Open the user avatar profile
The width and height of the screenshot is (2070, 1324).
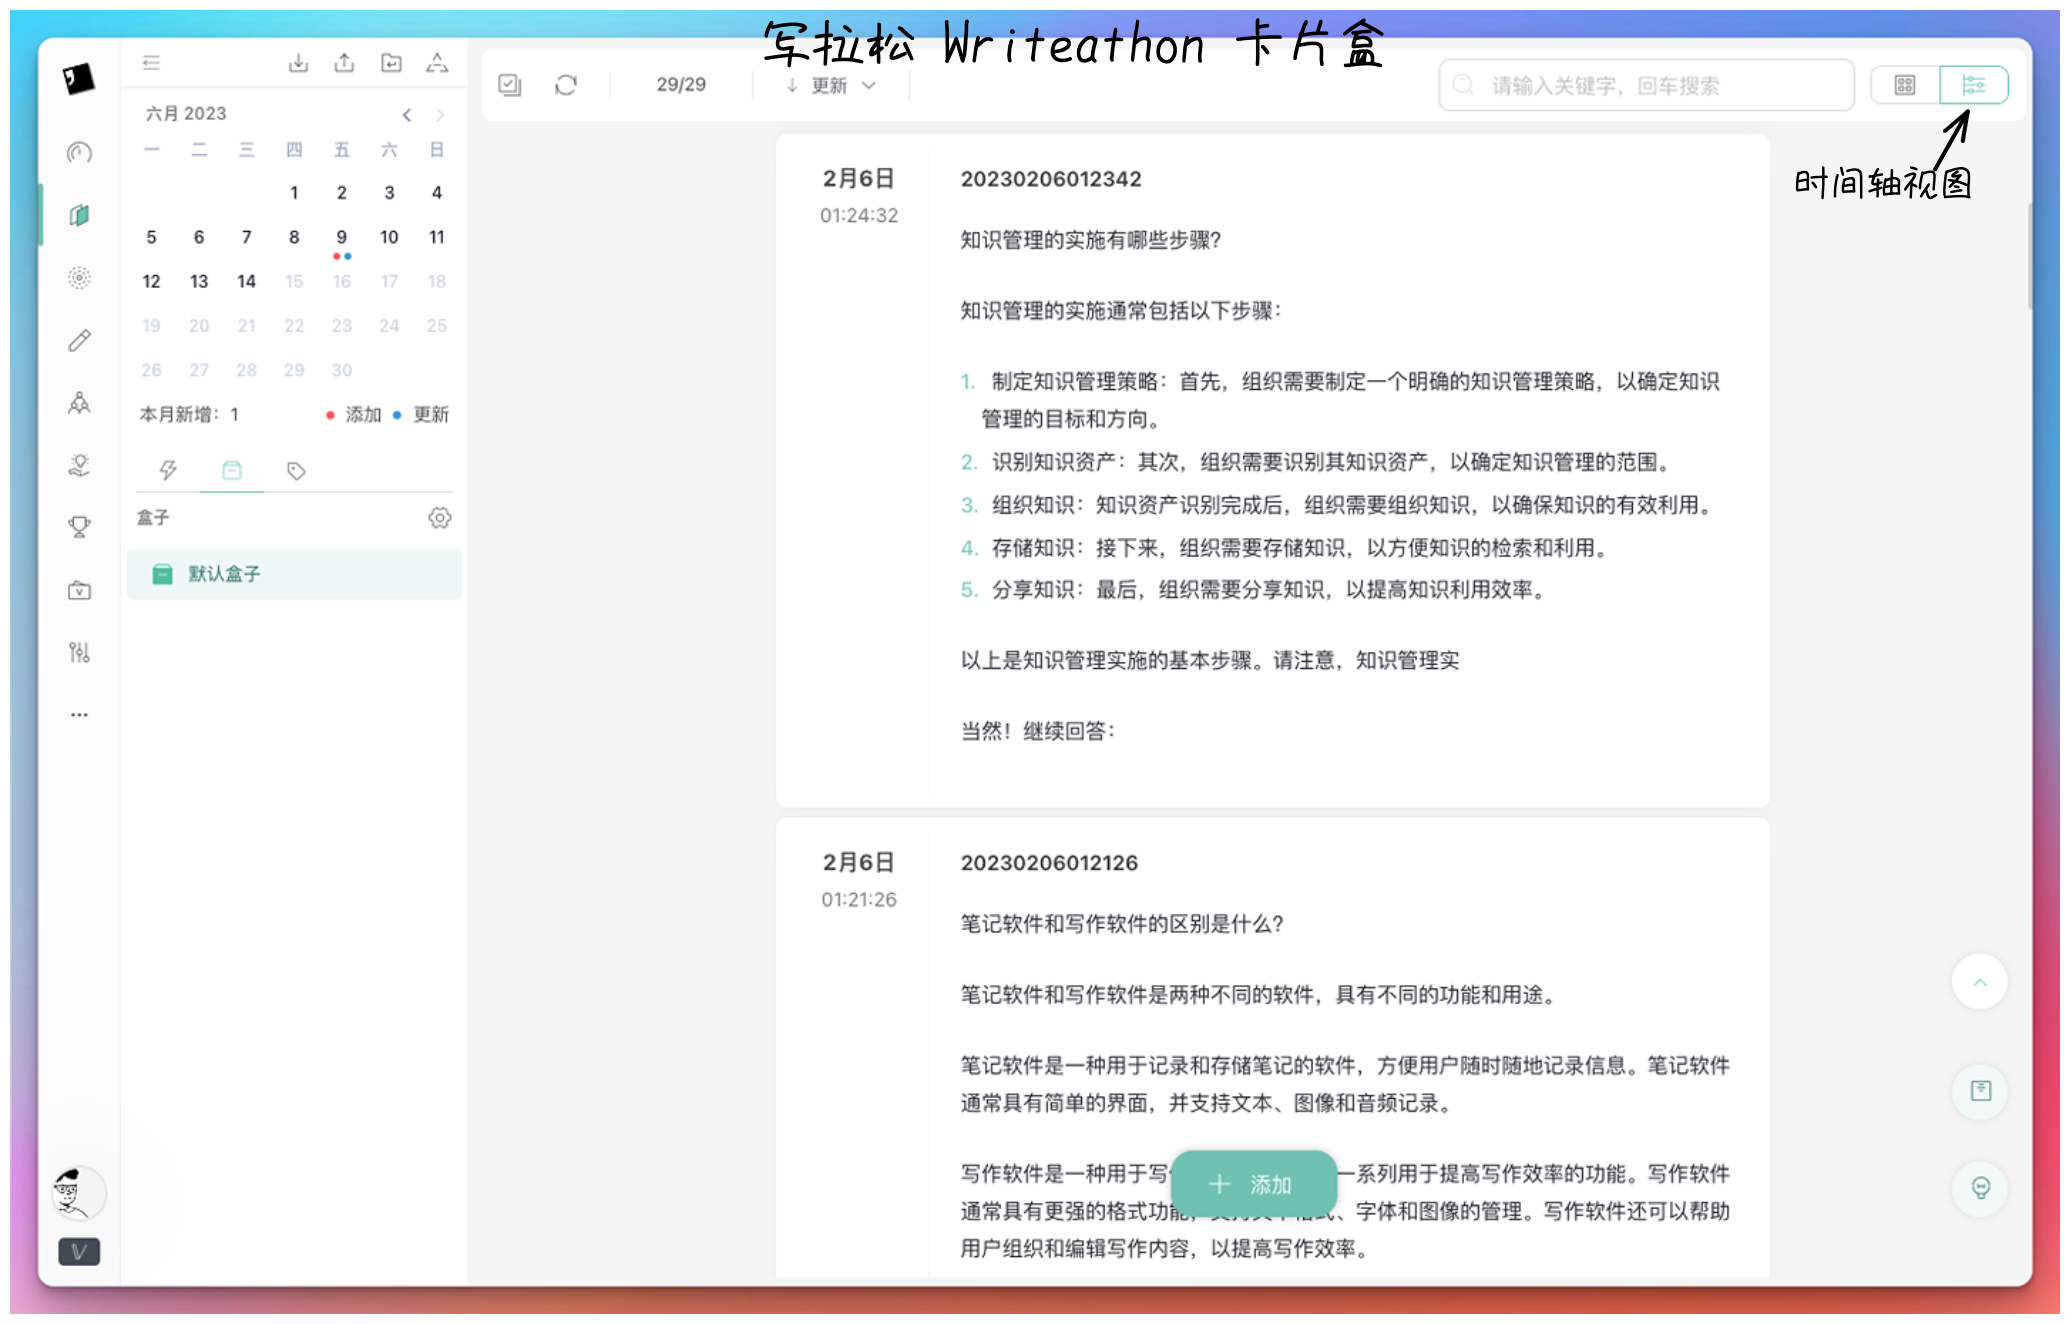point(78,1193)
